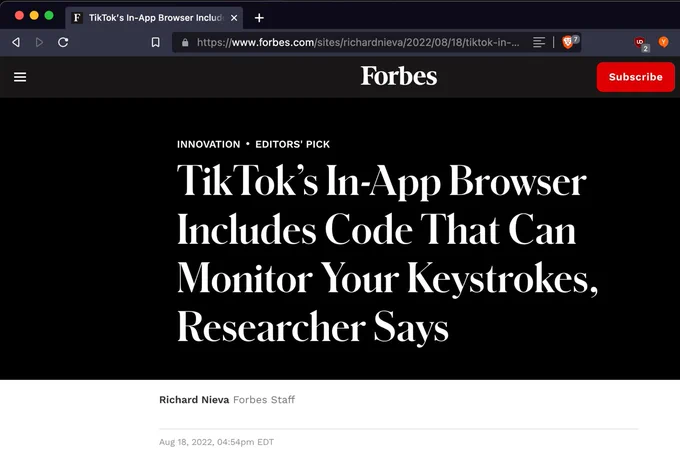Open reader mode from the address bar

[x=539, y=42]
